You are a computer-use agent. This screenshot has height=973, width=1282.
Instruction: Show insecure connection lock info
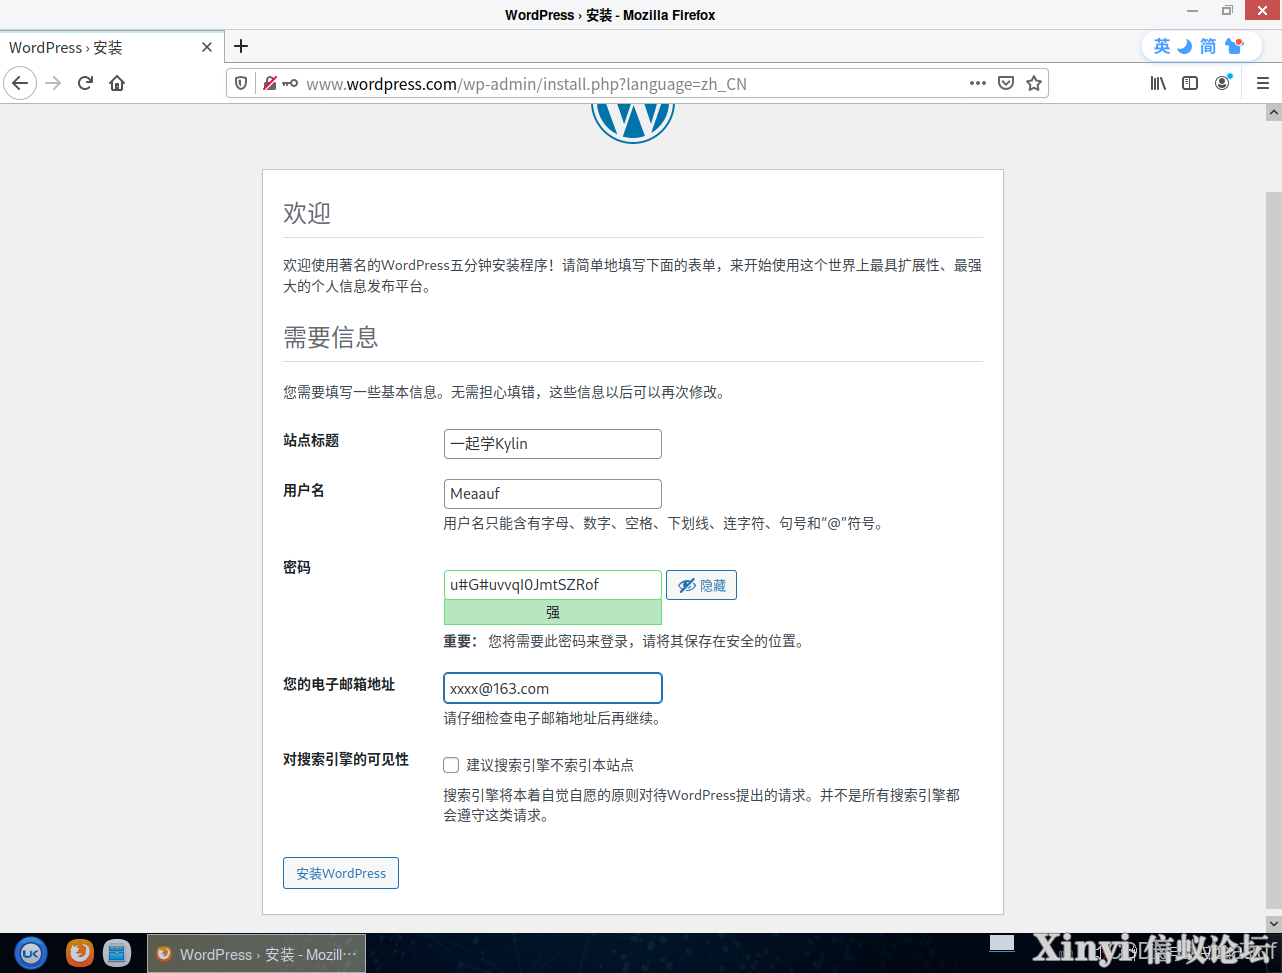click(x=269, y=83)
